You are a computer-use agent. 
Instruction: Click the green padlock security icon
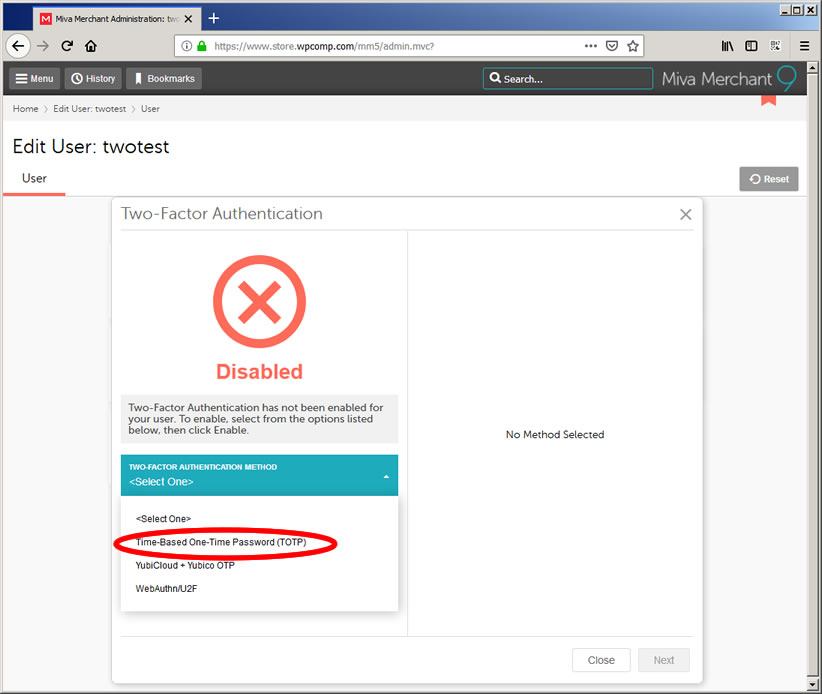202,46
